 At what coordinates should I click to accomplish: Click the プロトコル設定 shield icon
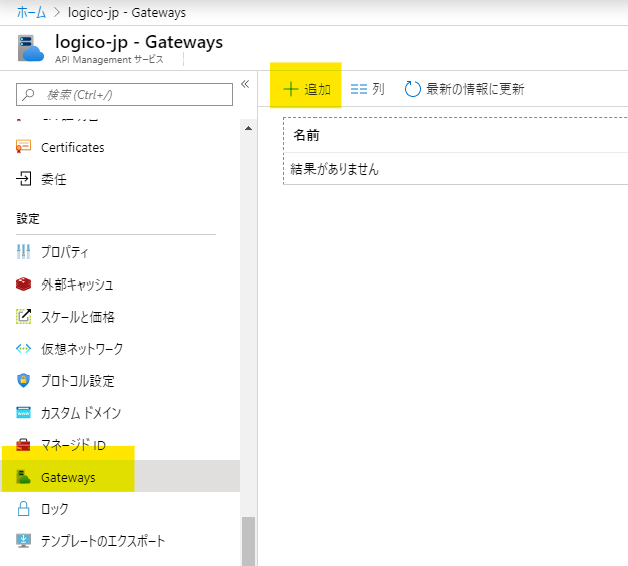coord(24,381)
